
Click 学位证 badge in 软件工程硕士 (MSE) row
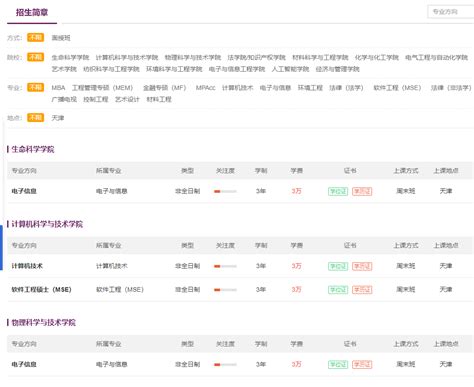pos(338,290)
